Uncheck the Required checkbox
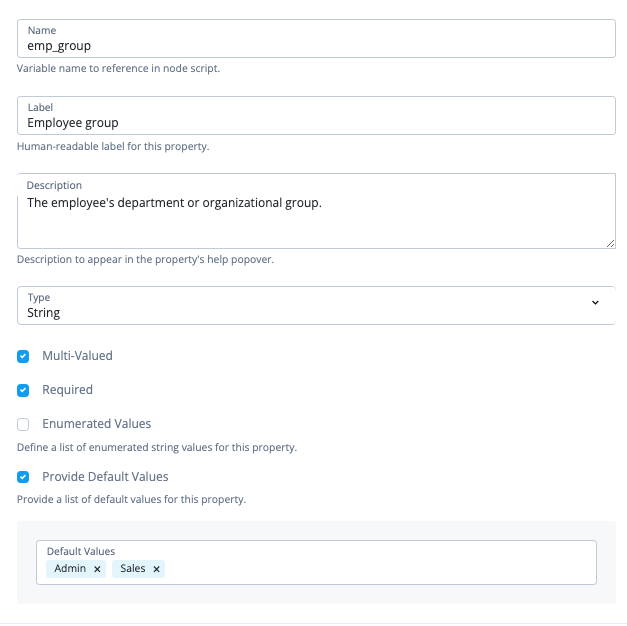627x626 pixels. tap(23, 390)
